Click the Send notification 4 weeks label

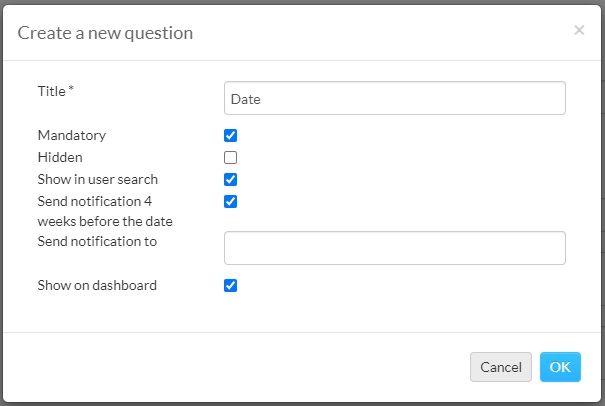pyautogui.click(x=105, y=211)
